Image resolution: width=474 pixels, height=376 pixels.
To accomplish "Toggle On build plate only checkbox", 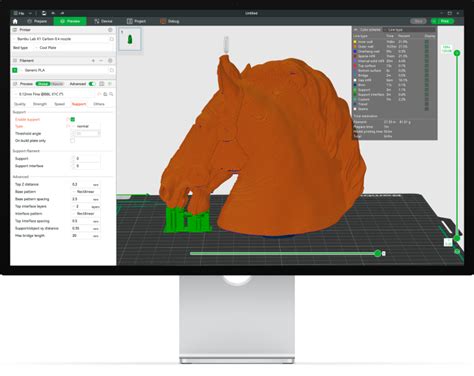I will tap(73, 141).
